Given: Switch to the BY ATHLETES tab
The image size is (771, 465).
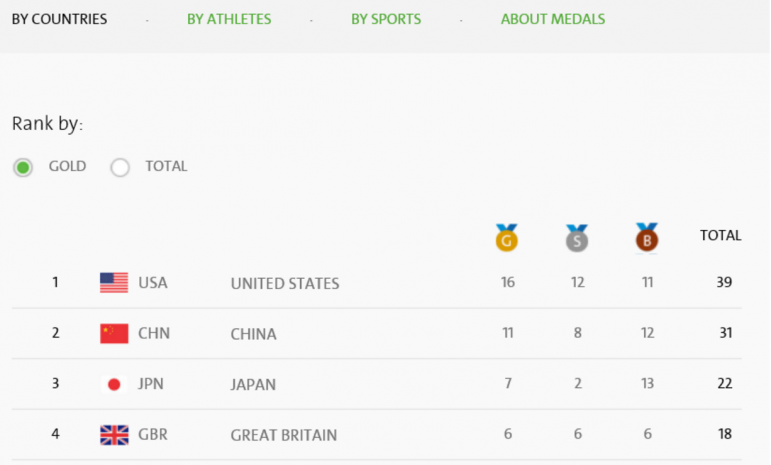Looking at the screenshot, I should (x=229, y=19).
